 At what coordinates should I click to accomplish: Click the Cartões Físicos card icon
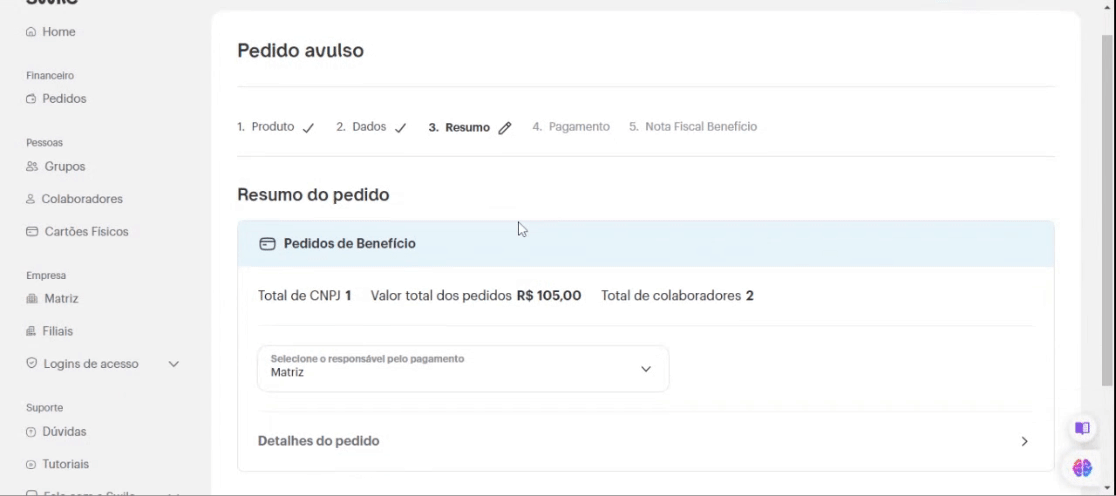click(x=31, y=232)
